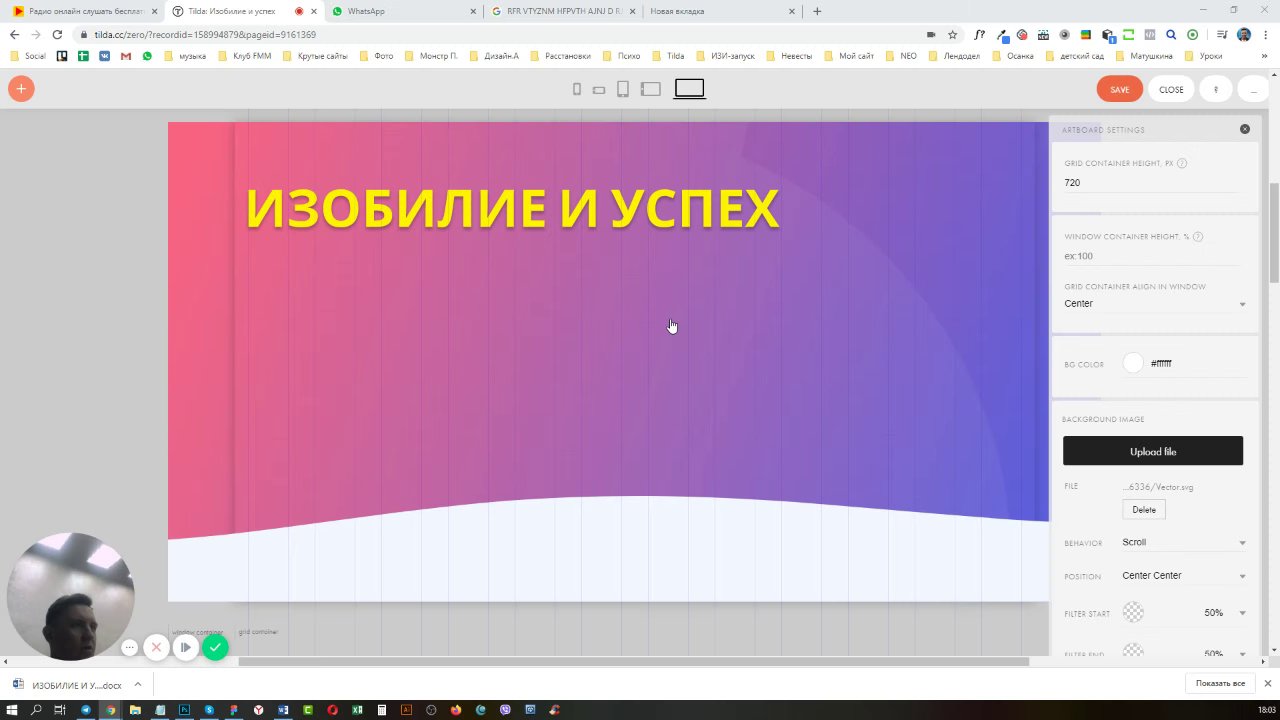Open a new browser tab

(x=817, y=11)
